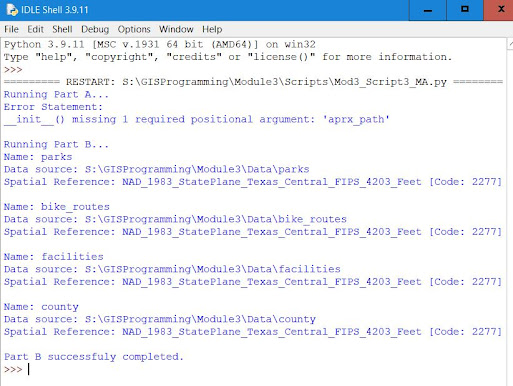This screenshot has width=513, height=386.
Task: Click 'Part B successfuly completed.' line
Action: [94, 357]
